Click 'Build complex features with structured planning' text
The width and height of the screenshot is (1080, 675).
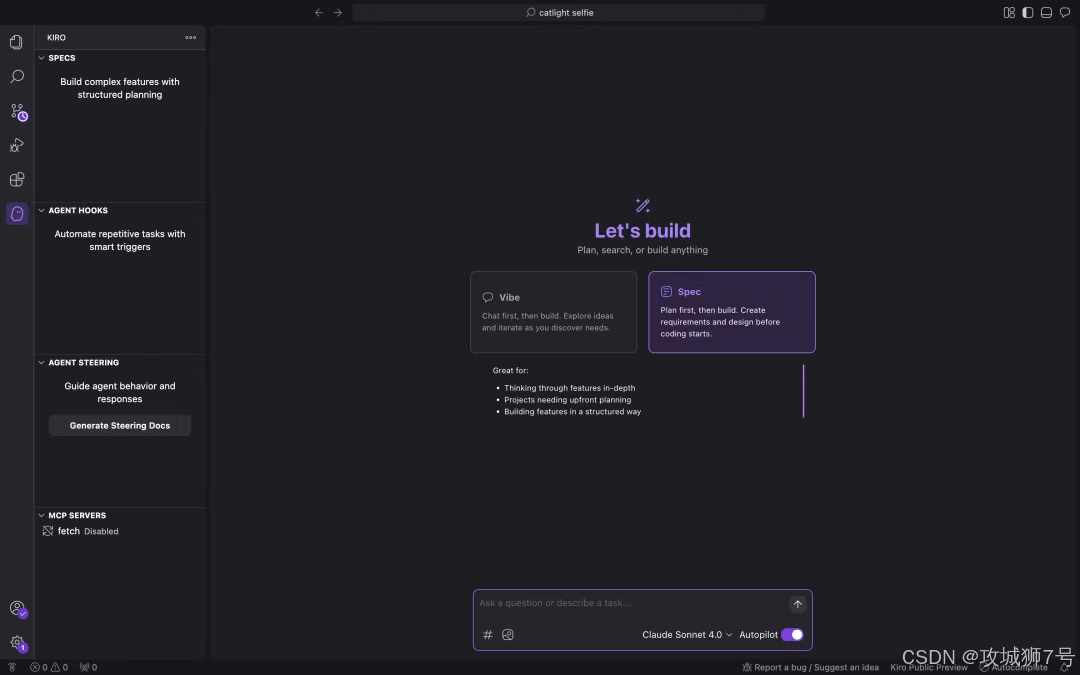[x=120, y=88]
